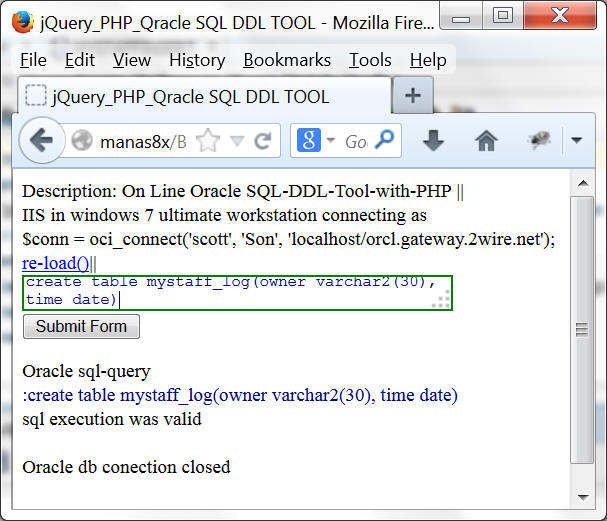The height and width of the screenshot is (521, 607).
Task: Click the scrollbar up arrow
Action: pyautogui.click(x=583, y=183)
